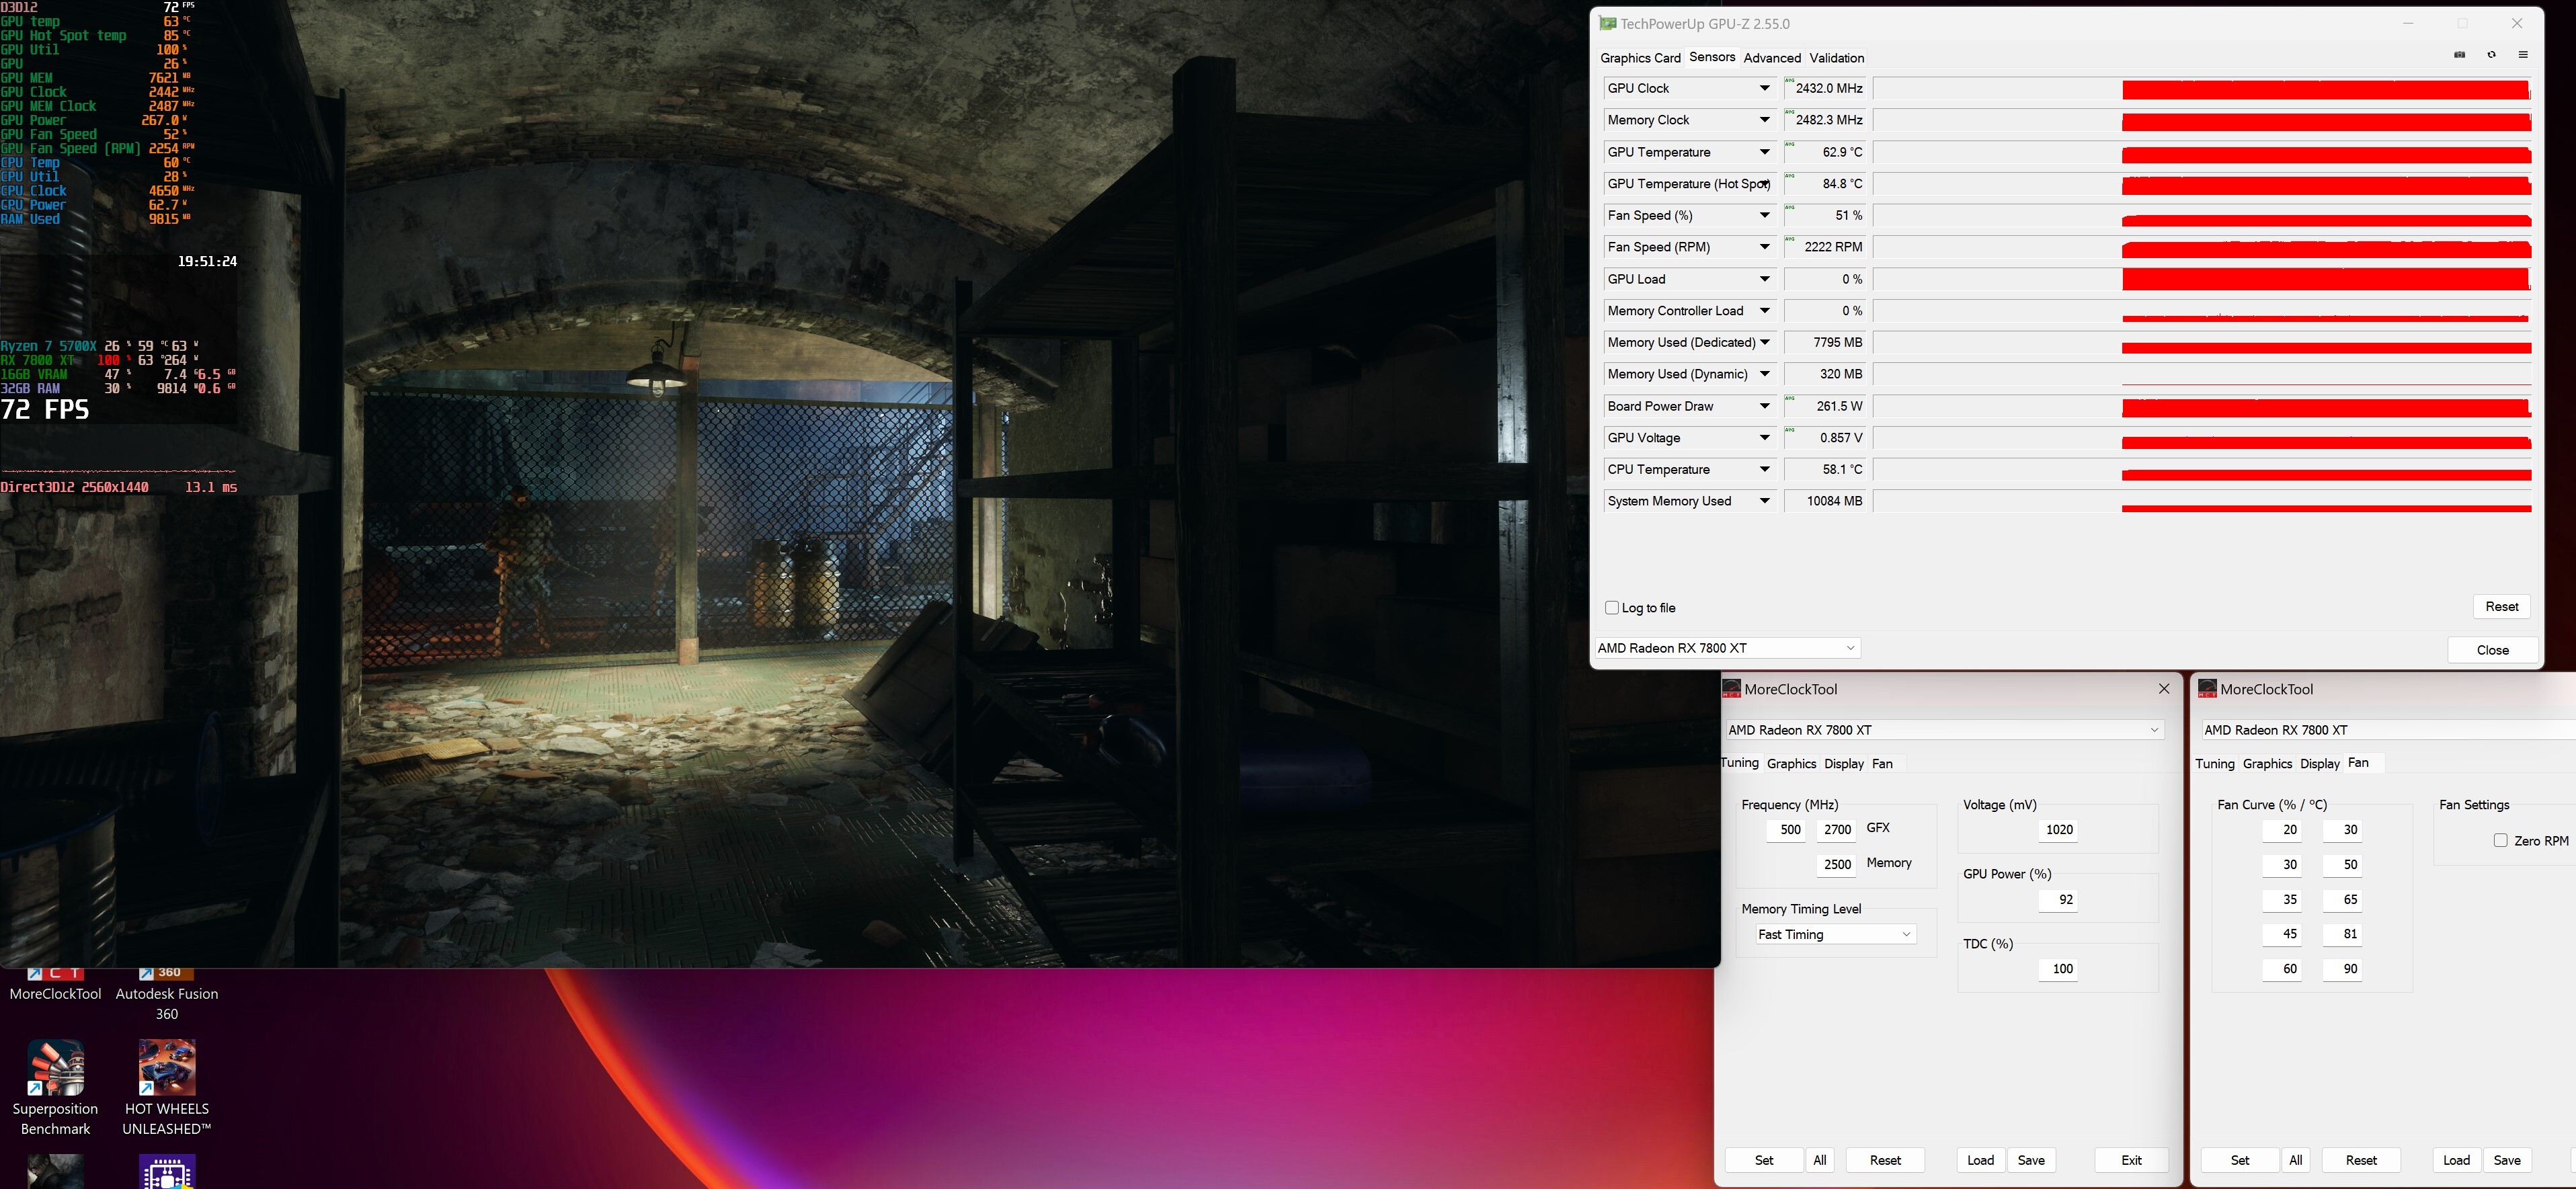The width and height of the screenshot is (2576, 1189).
Task: Click title icon of MoreClockTool Fan window
Action: point(2207,689)
